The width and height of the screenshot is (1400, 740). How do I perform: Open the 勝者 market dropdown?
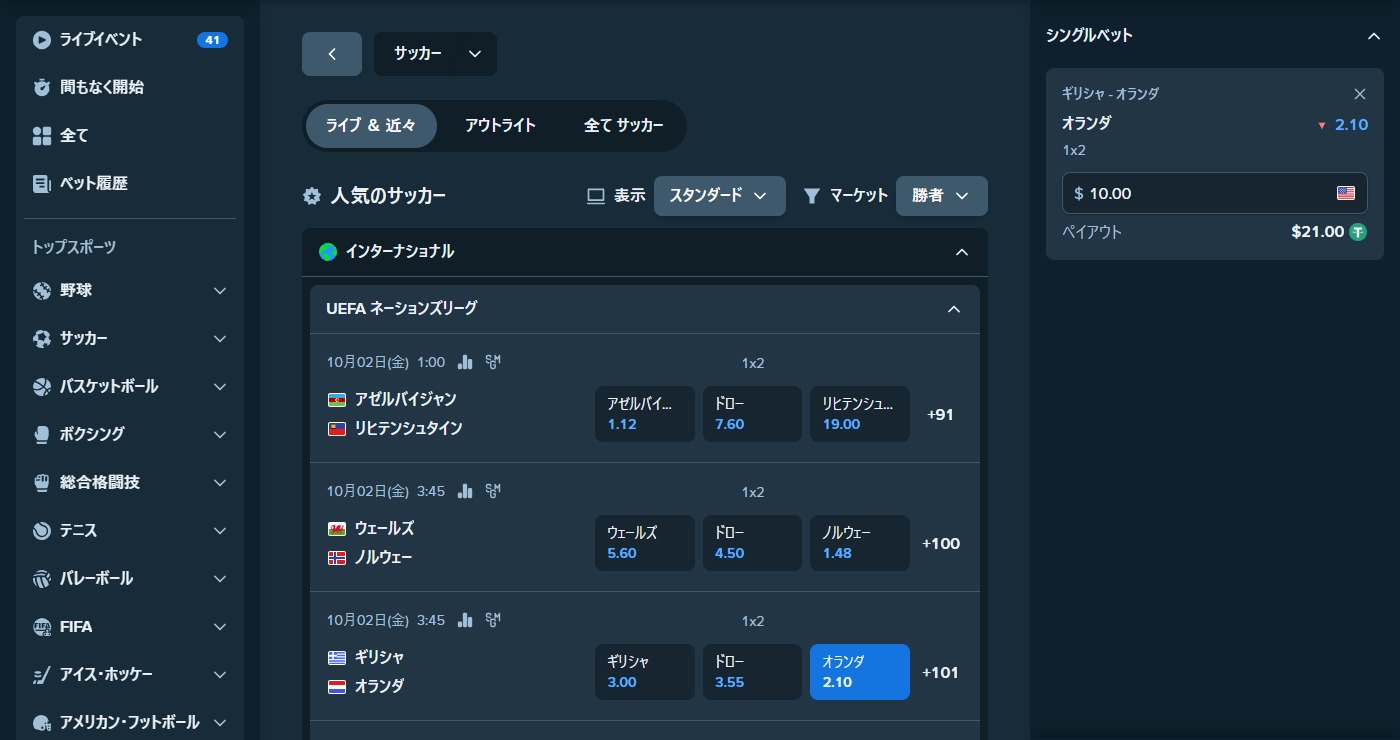click(x=942, y=196)
